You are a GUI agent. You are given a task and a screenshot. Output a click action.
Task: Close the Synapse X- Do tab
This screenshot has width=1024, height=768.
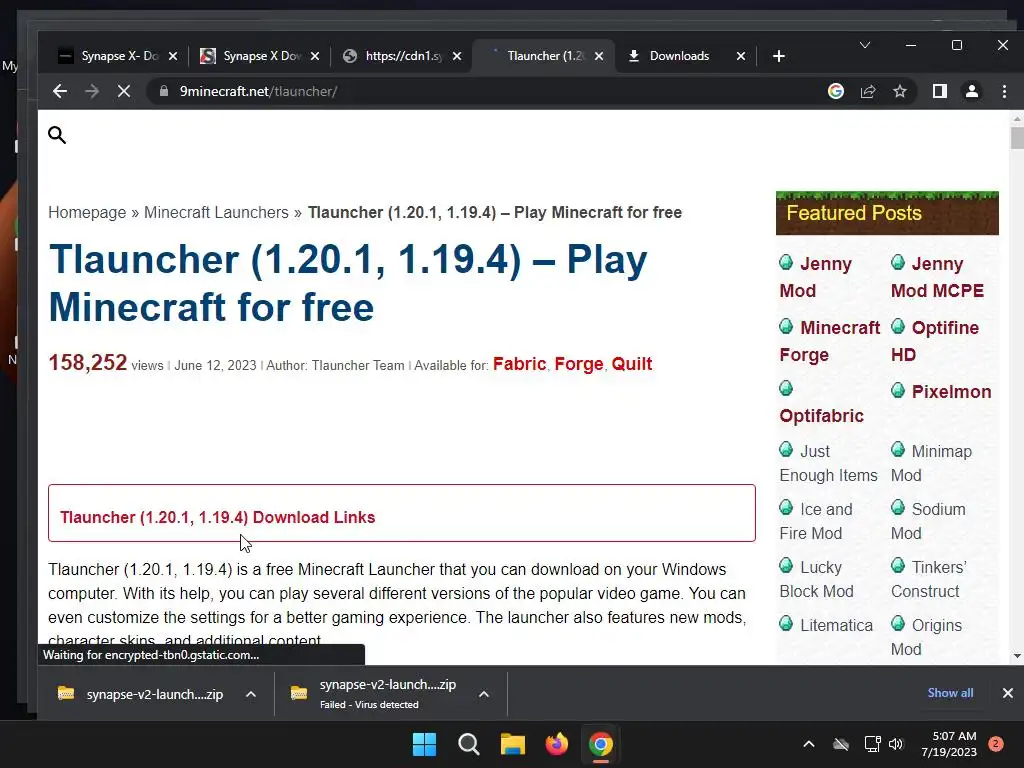click(173, 56)
